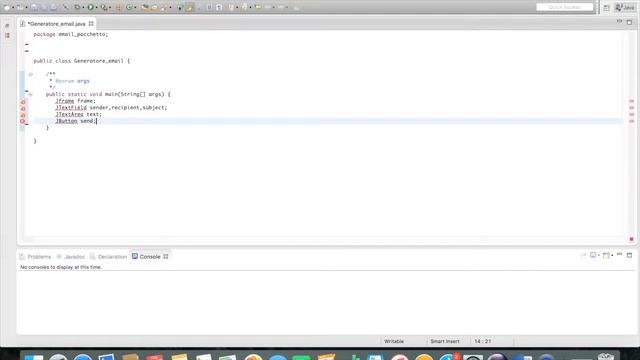Click the Open Task toolbar icon
The width and height of the screenshot is (640, 360).
tap(154, 7)
